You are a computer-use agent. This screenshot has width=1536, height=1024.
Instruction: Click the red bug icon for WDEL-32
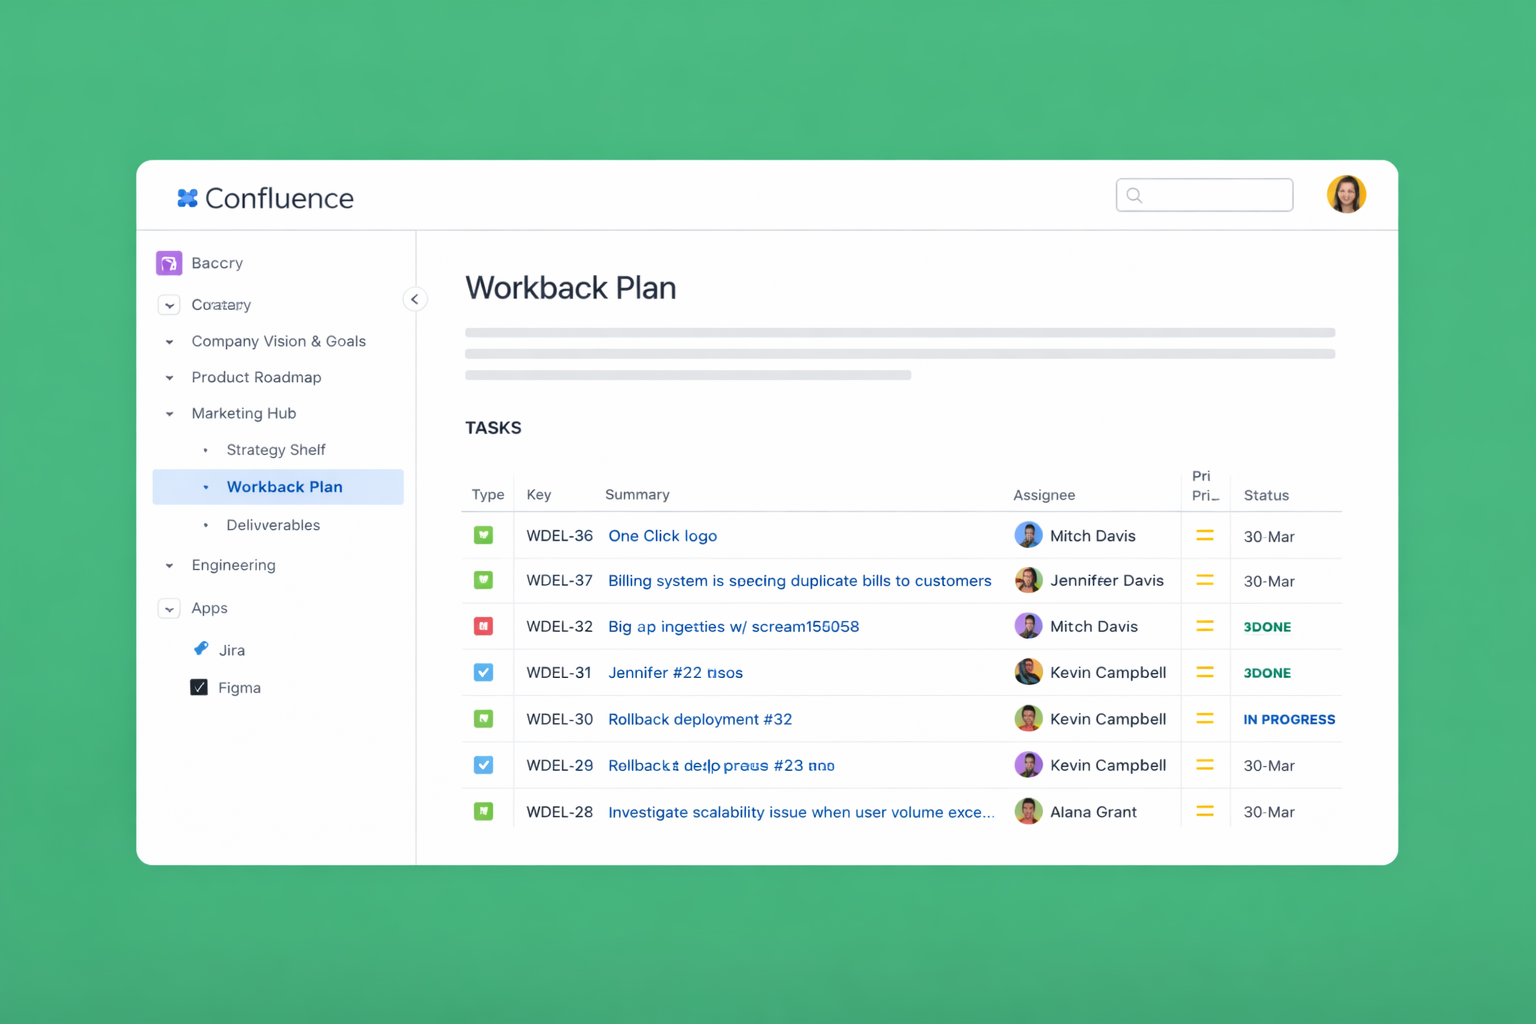485,626
